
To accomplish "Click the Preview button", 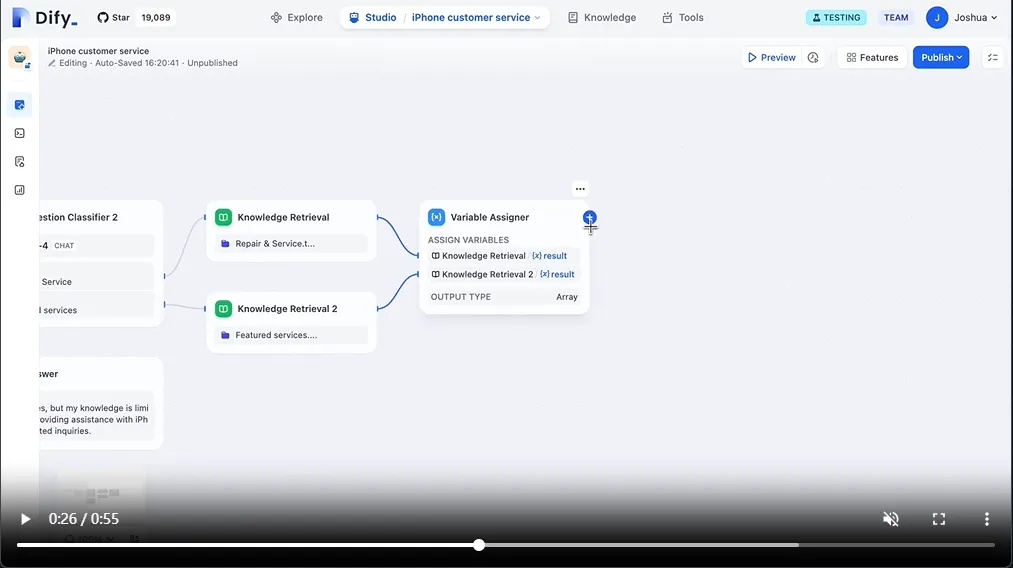I will click(x=771, y=58).
